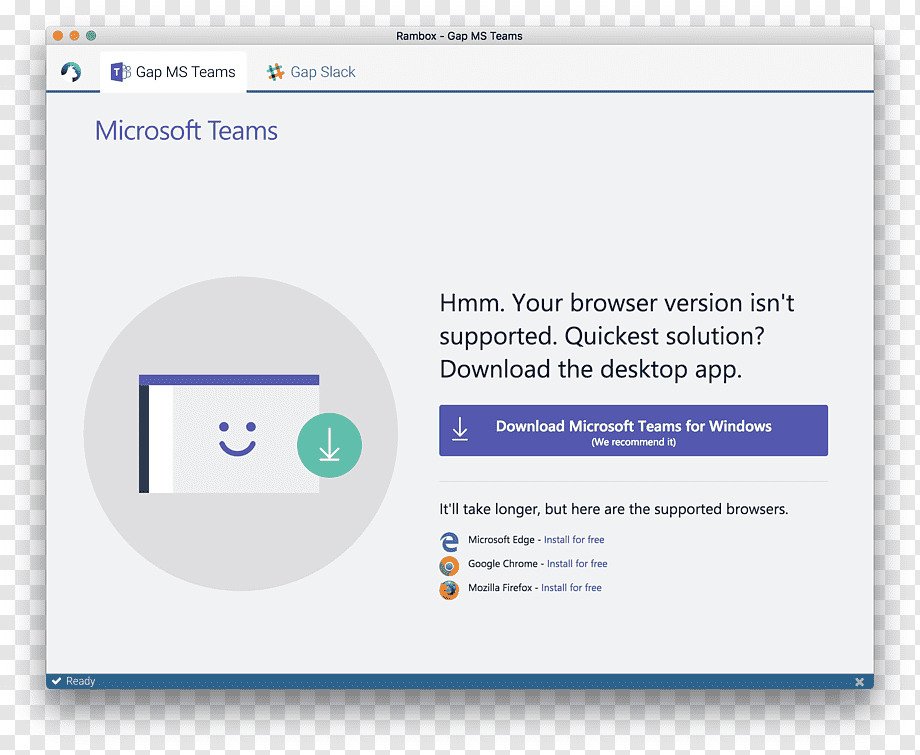Screen dimensions: 920x755
Task: Maximize the Rambox window with the green button
Action: tap(91, 36)
